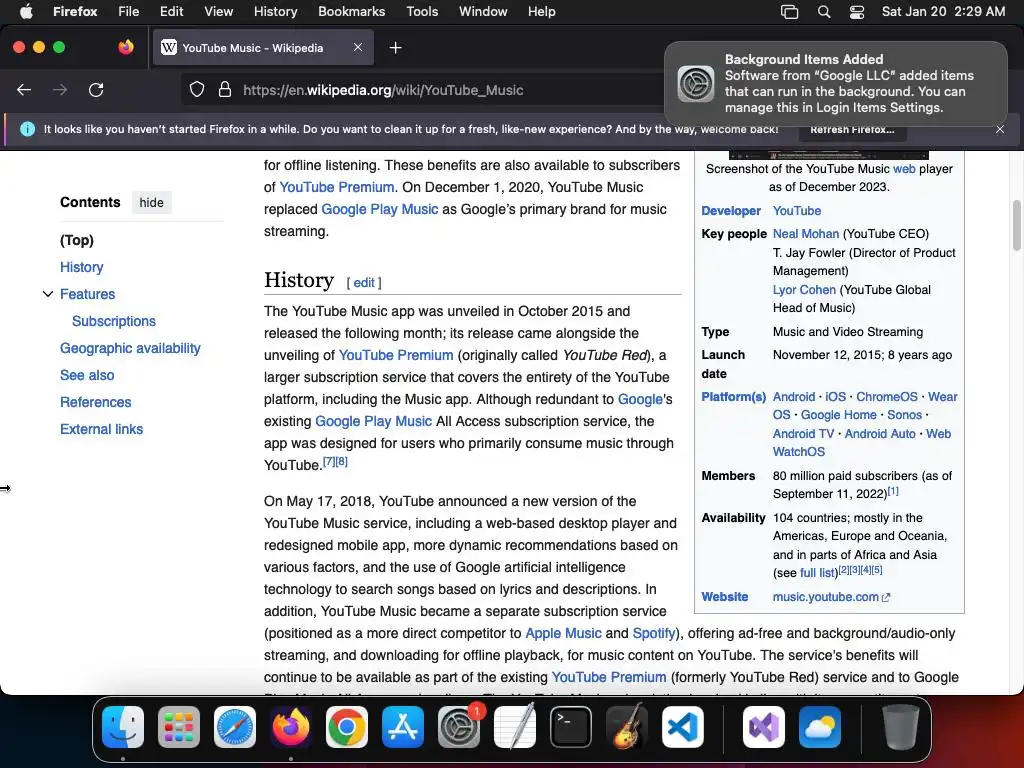Reload the page with the refresh icon
Image resolution: width=1024 pixels, height=768 pixels.
coord(96,90)
